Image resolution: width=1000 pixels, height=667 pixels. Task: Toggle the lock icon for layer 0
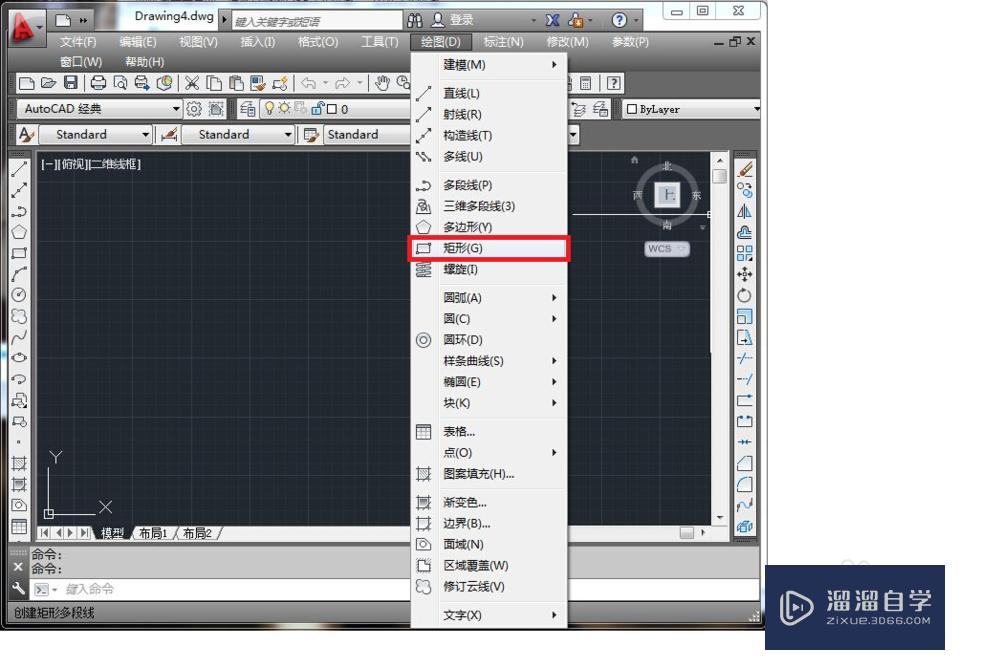tap(317, 110)
